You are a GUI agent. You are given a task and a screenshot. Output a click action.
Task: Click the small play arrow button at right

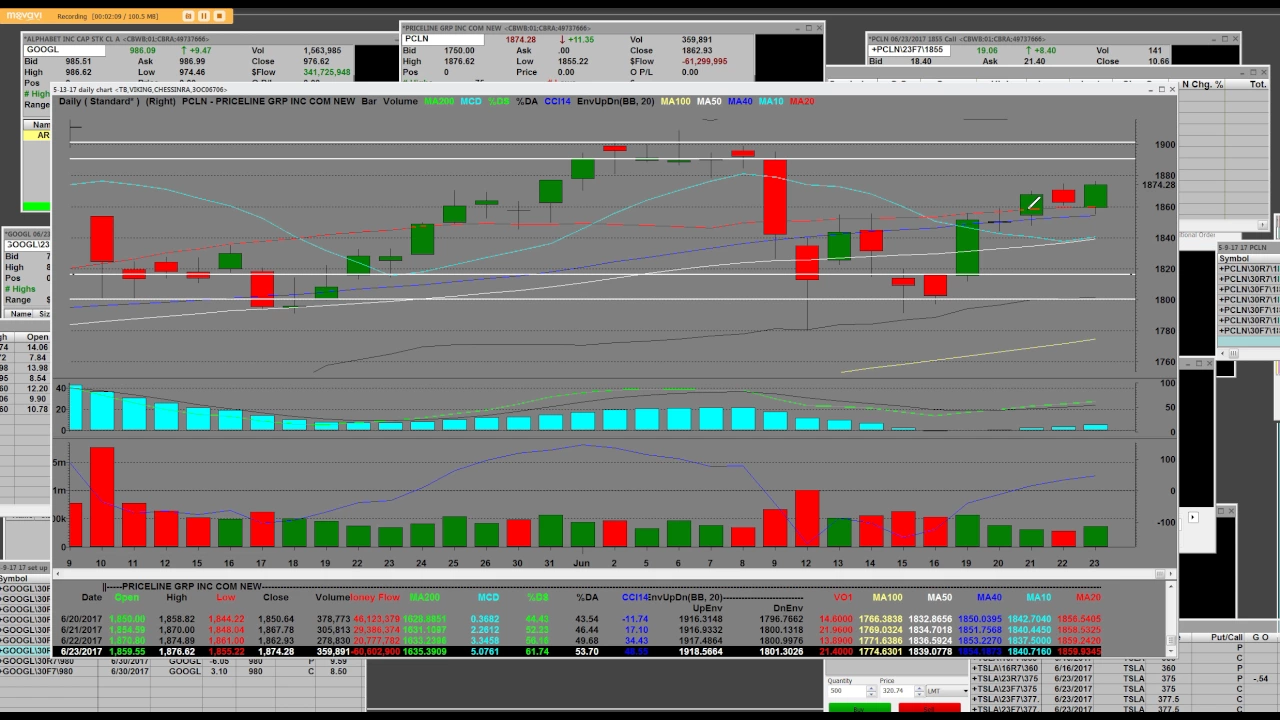coord(1192,517)
